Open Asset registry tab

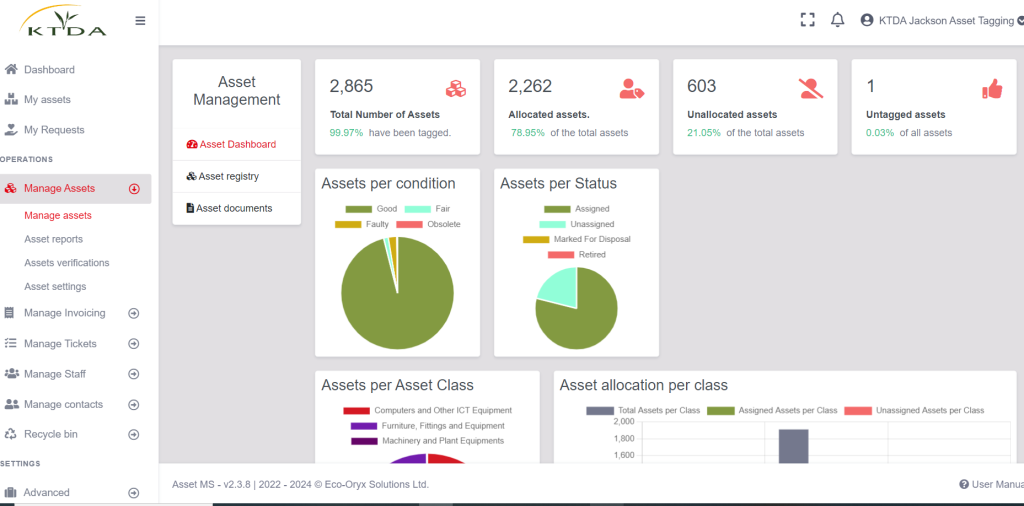tap(228, 176)
